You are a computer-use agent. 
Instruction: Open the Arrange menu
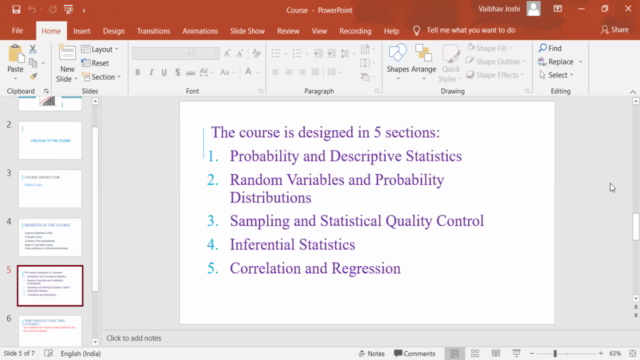(423, 61)
